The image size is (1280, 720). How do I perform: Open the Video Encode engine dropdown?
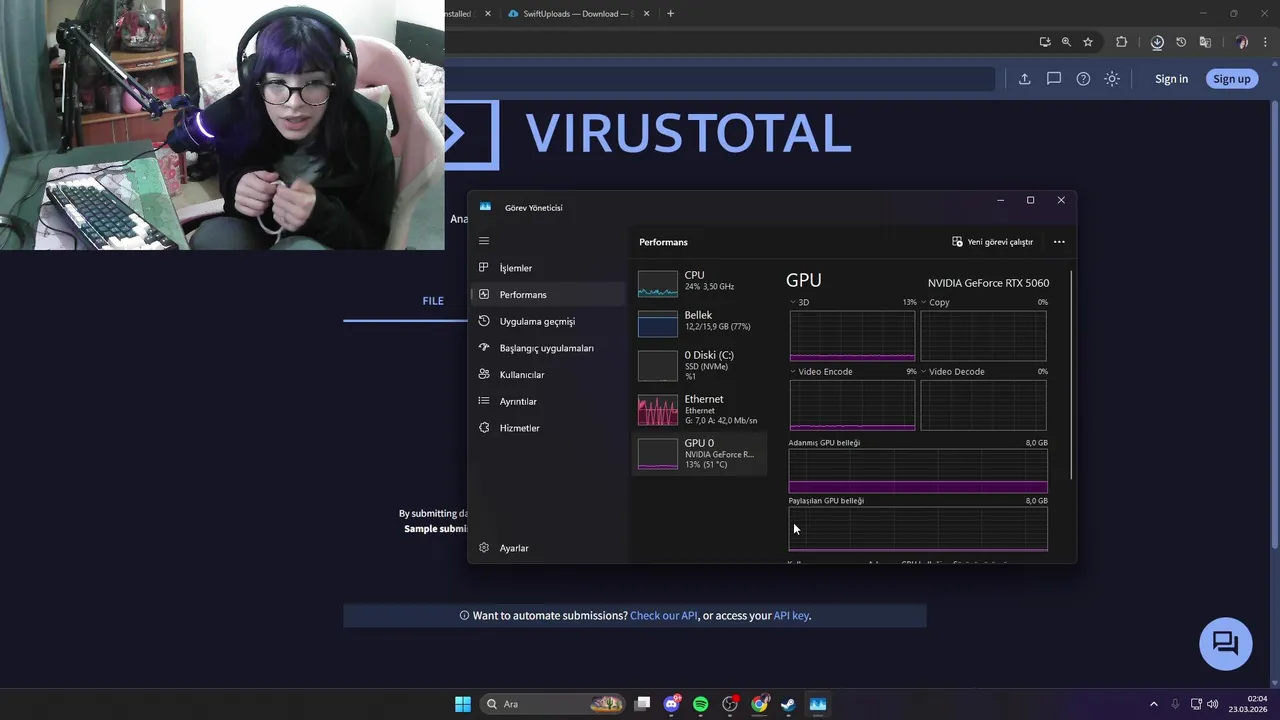click(821, 371)
